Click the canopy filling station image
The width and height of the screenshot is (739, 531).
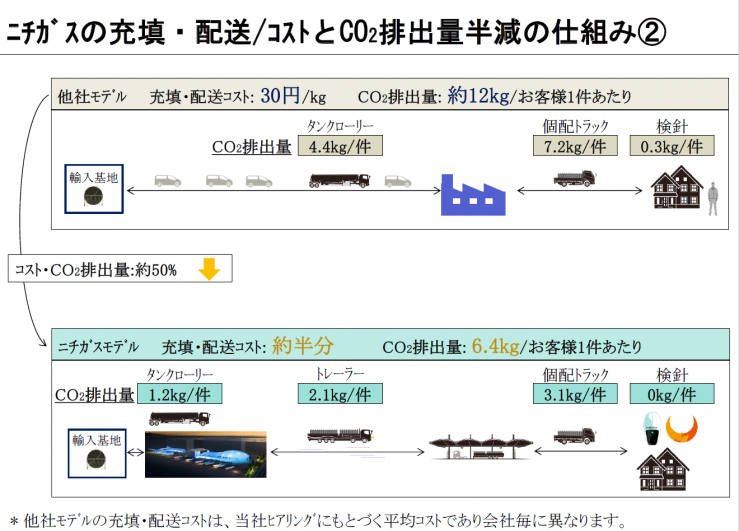[x=481, y=447]
